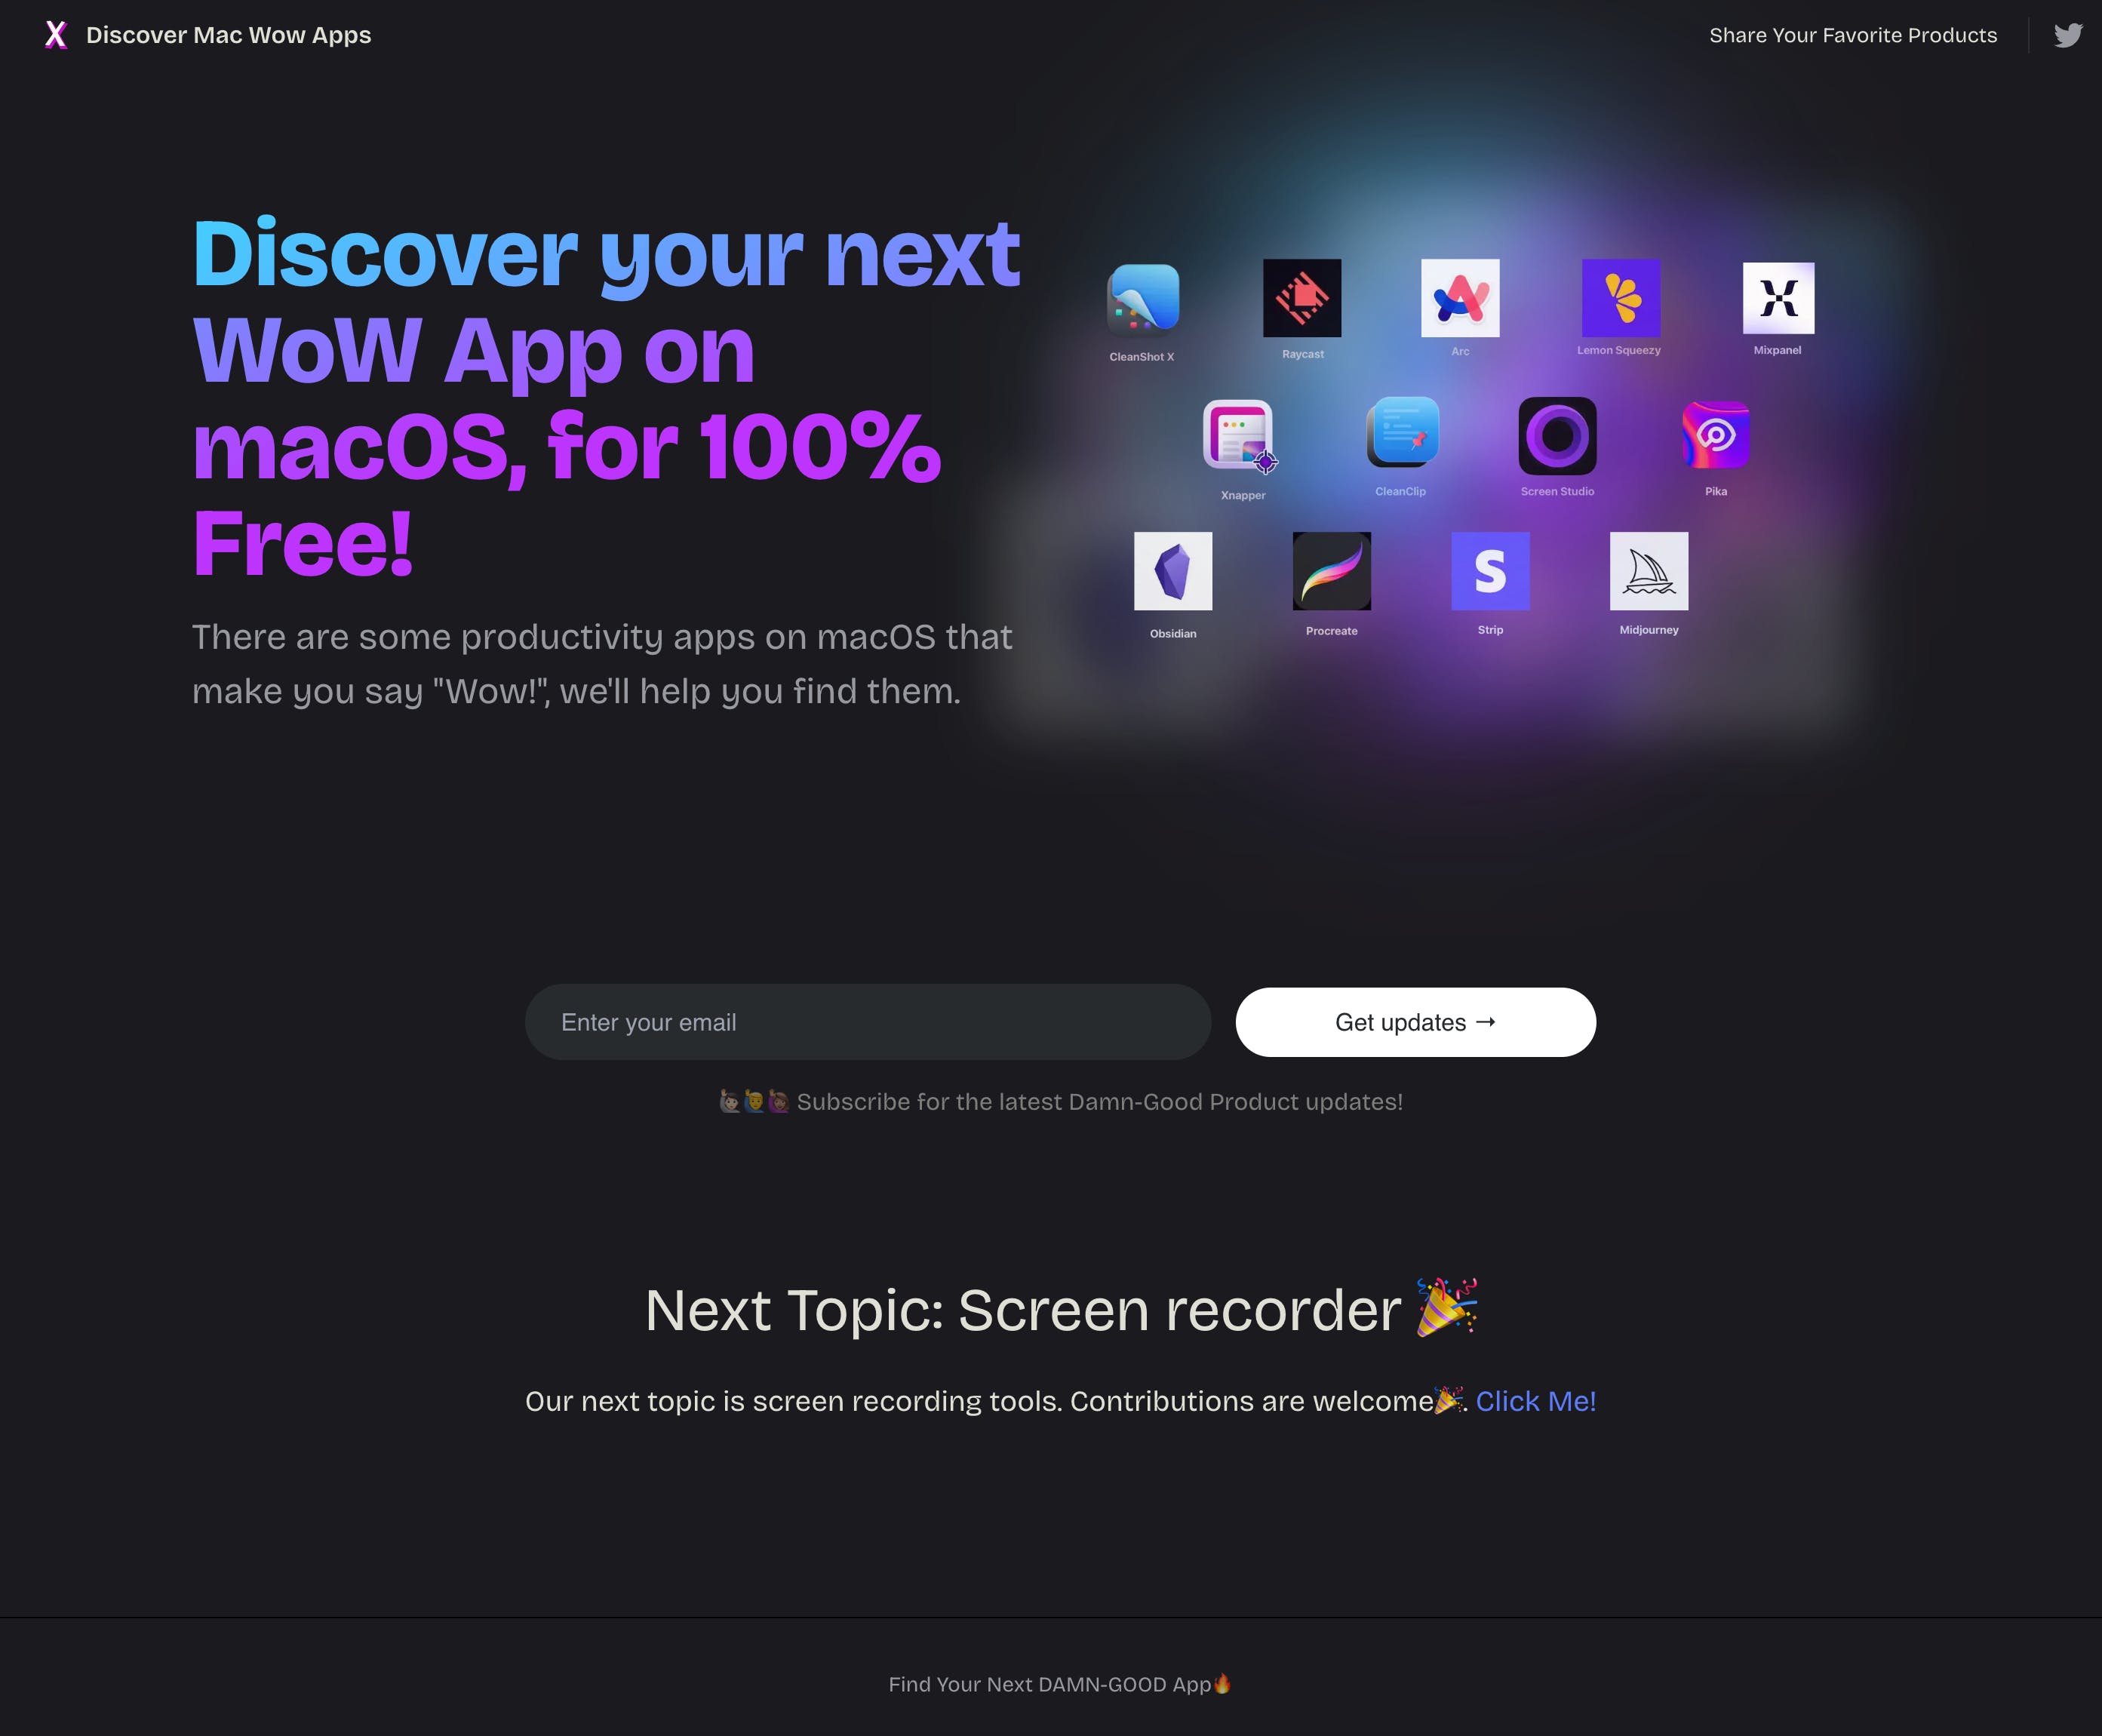Click the email input field
2102x1736 pixels.
[868, 1020]
